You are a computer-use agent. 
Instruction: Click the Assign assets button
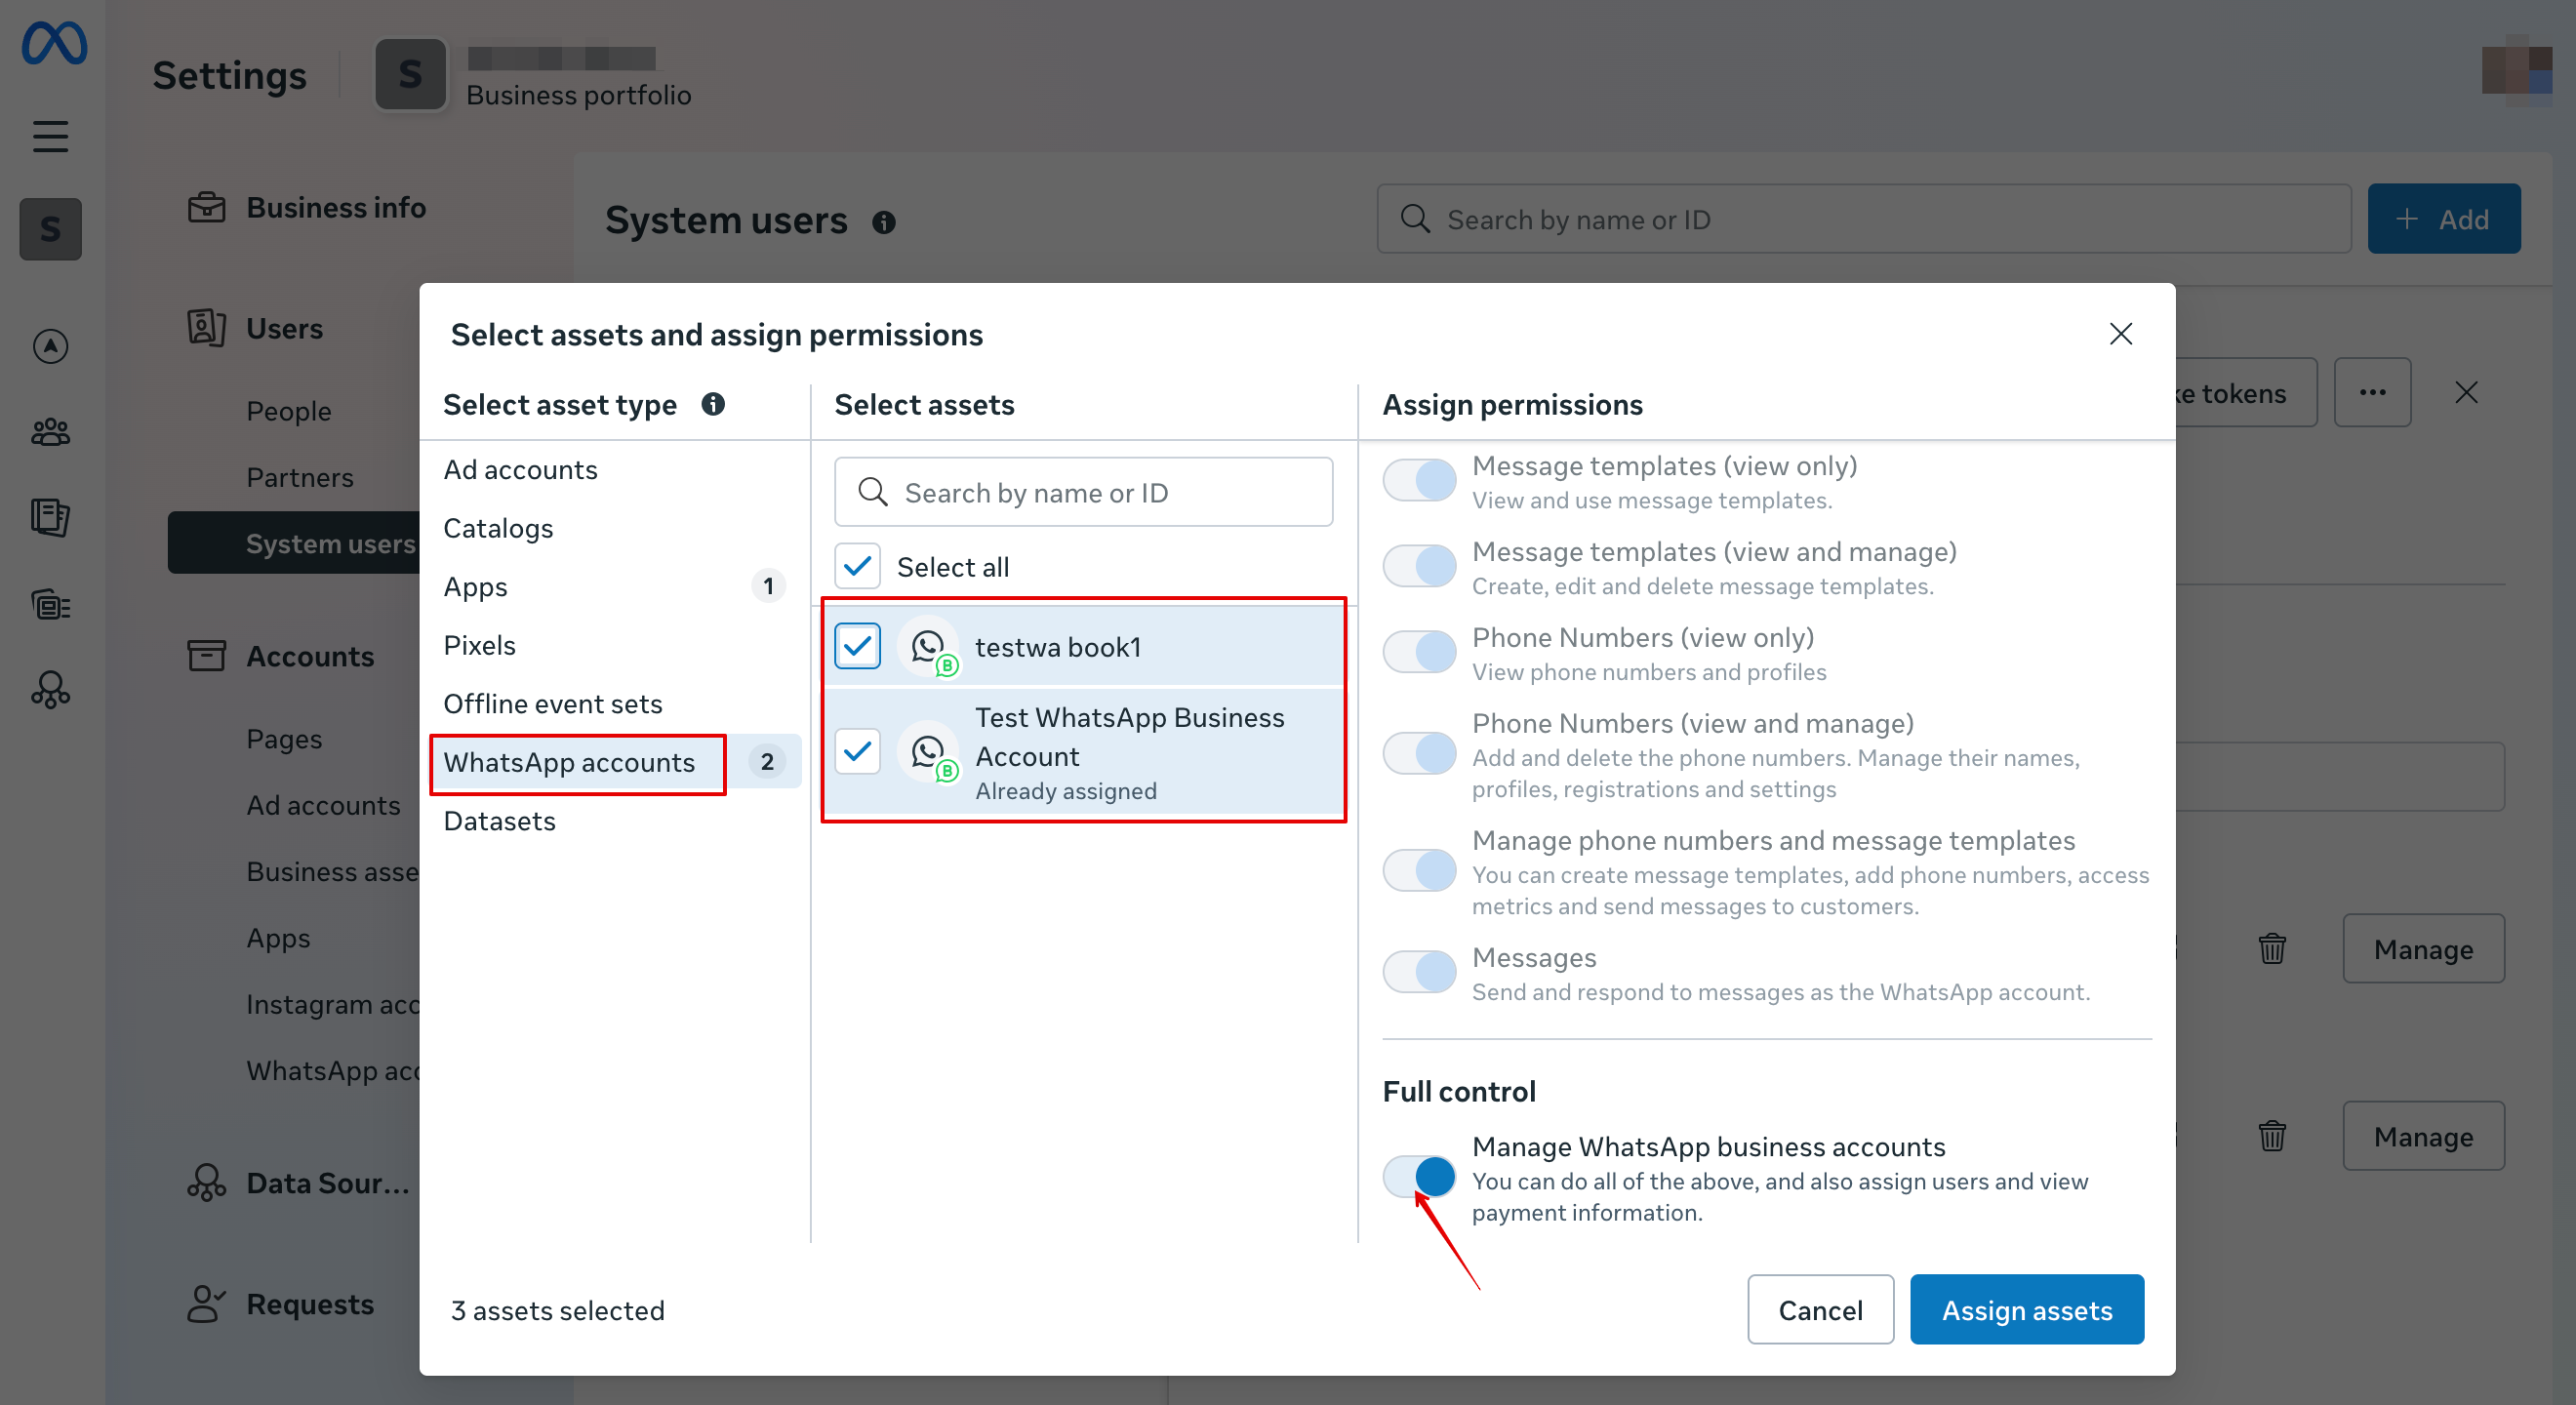coord(2026,1310)
